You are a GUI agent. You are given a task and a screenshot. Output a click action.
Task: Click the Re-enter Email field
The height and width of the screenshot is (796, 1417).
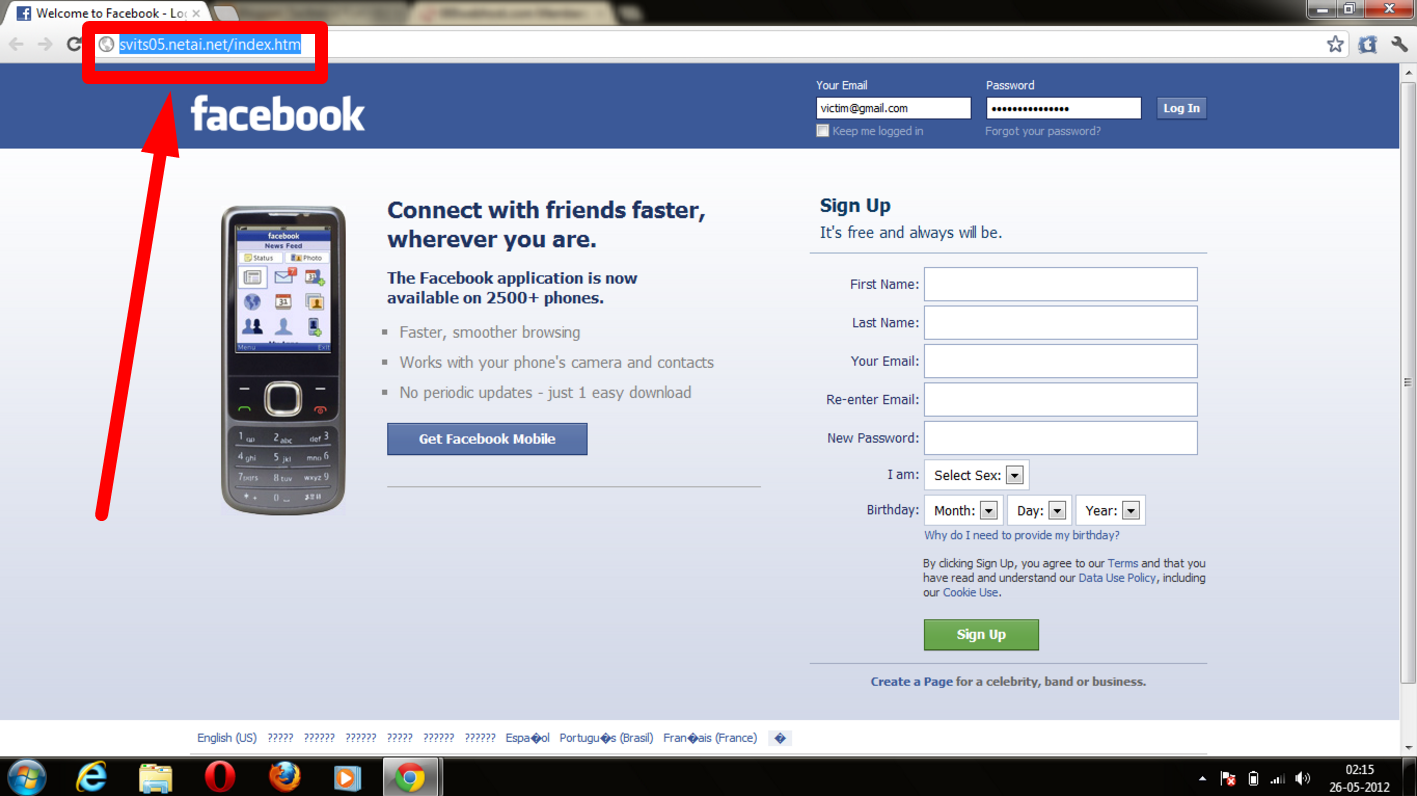tap(1060, 399)
